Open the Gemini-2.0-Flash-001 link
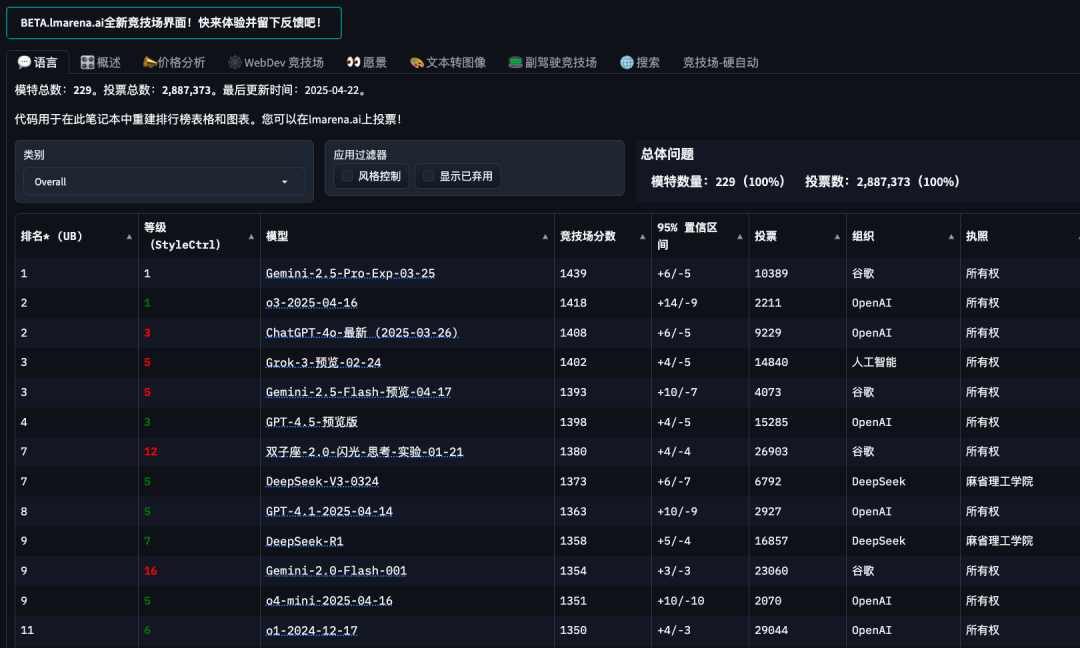The height and width of the screenshot is (648, 1080). (x=336, y=571)
